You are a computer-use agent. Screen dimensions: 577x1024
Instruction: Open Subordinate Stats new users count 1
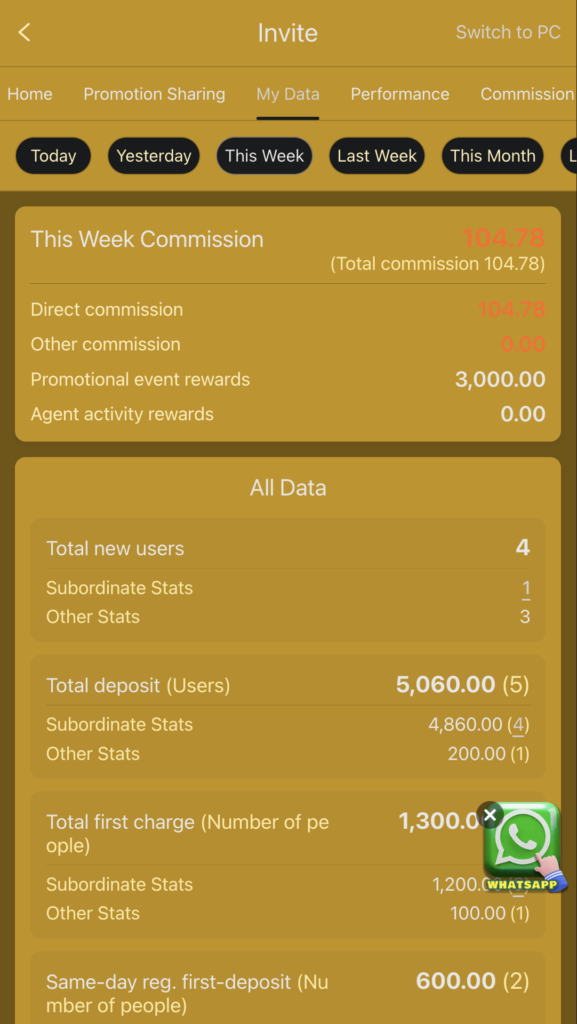[x=525, y=588]
